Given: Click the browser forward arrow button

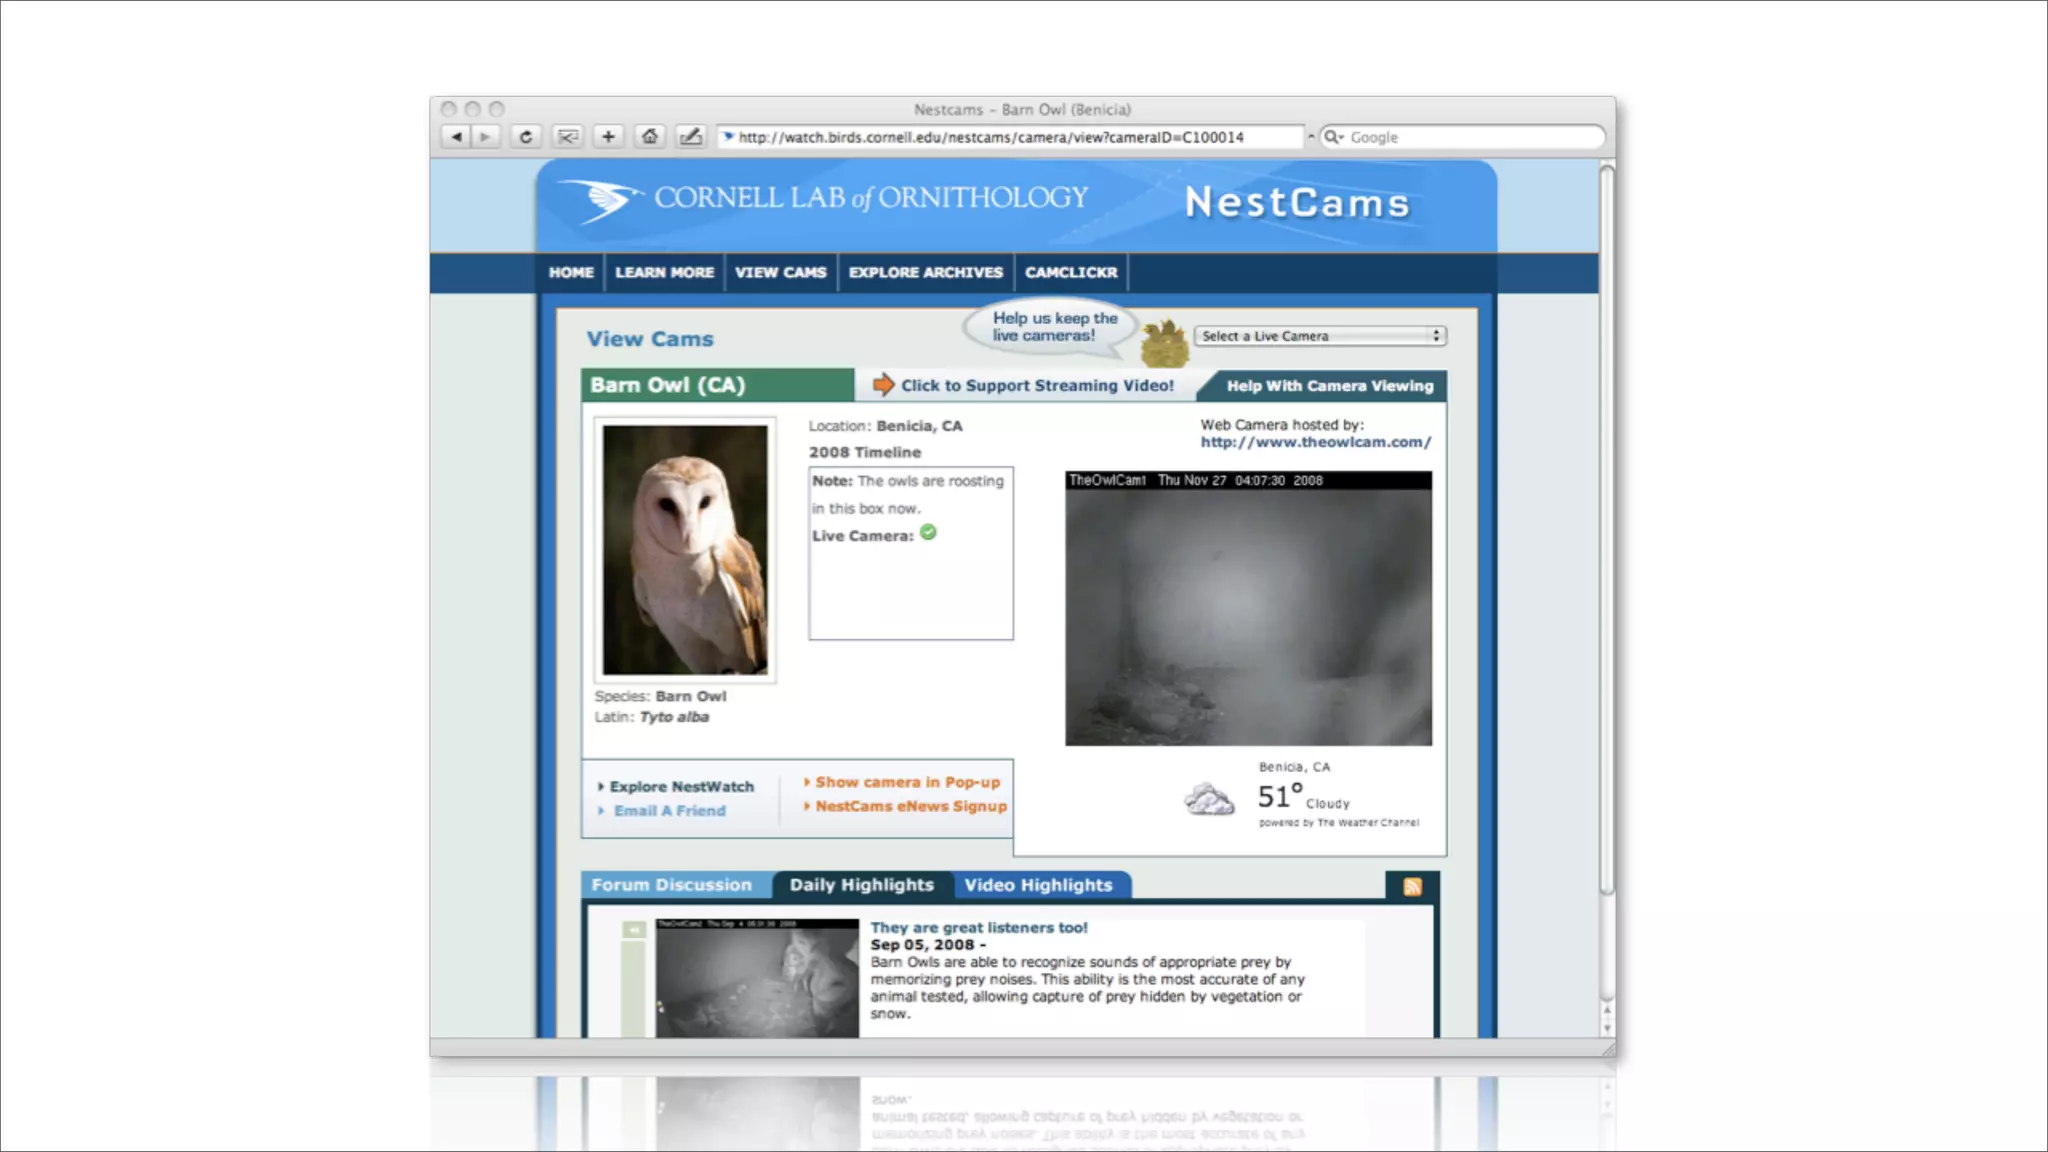Looking at the screenshot, I should (485, 137).
